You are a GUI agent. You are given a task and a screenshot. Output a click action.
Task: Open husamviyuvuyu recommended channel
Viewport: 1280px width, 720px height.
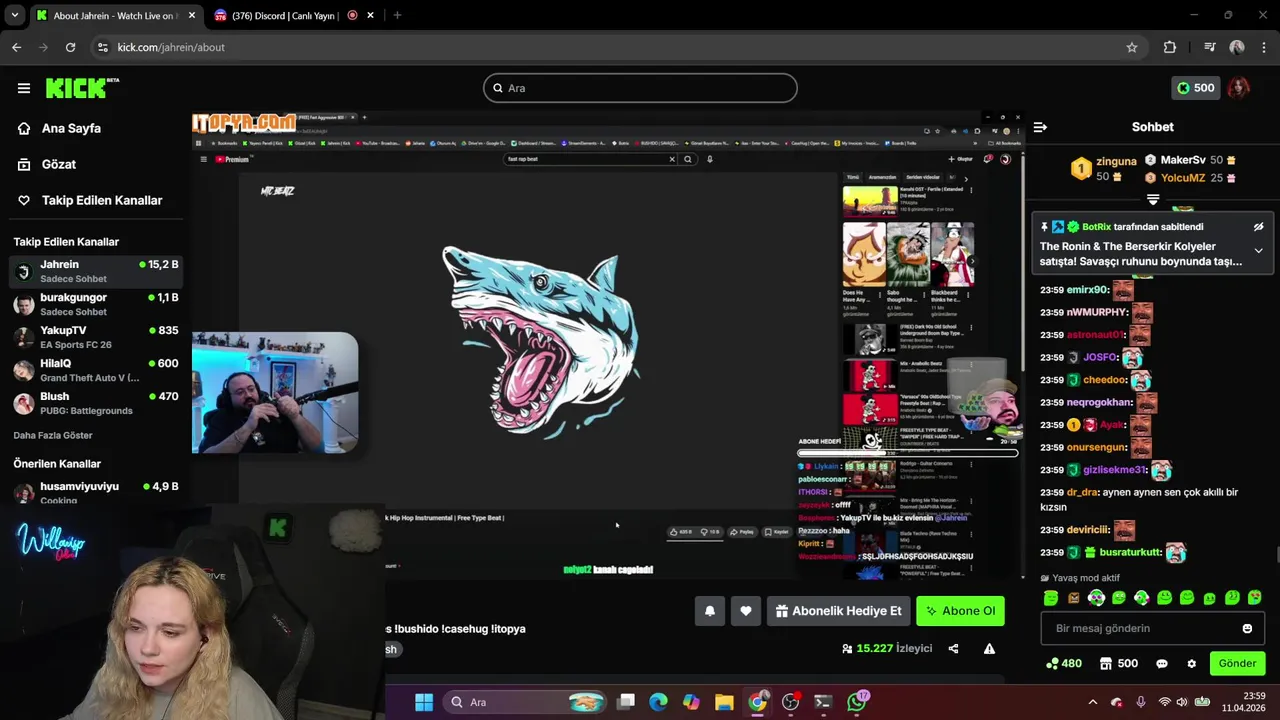96,492
